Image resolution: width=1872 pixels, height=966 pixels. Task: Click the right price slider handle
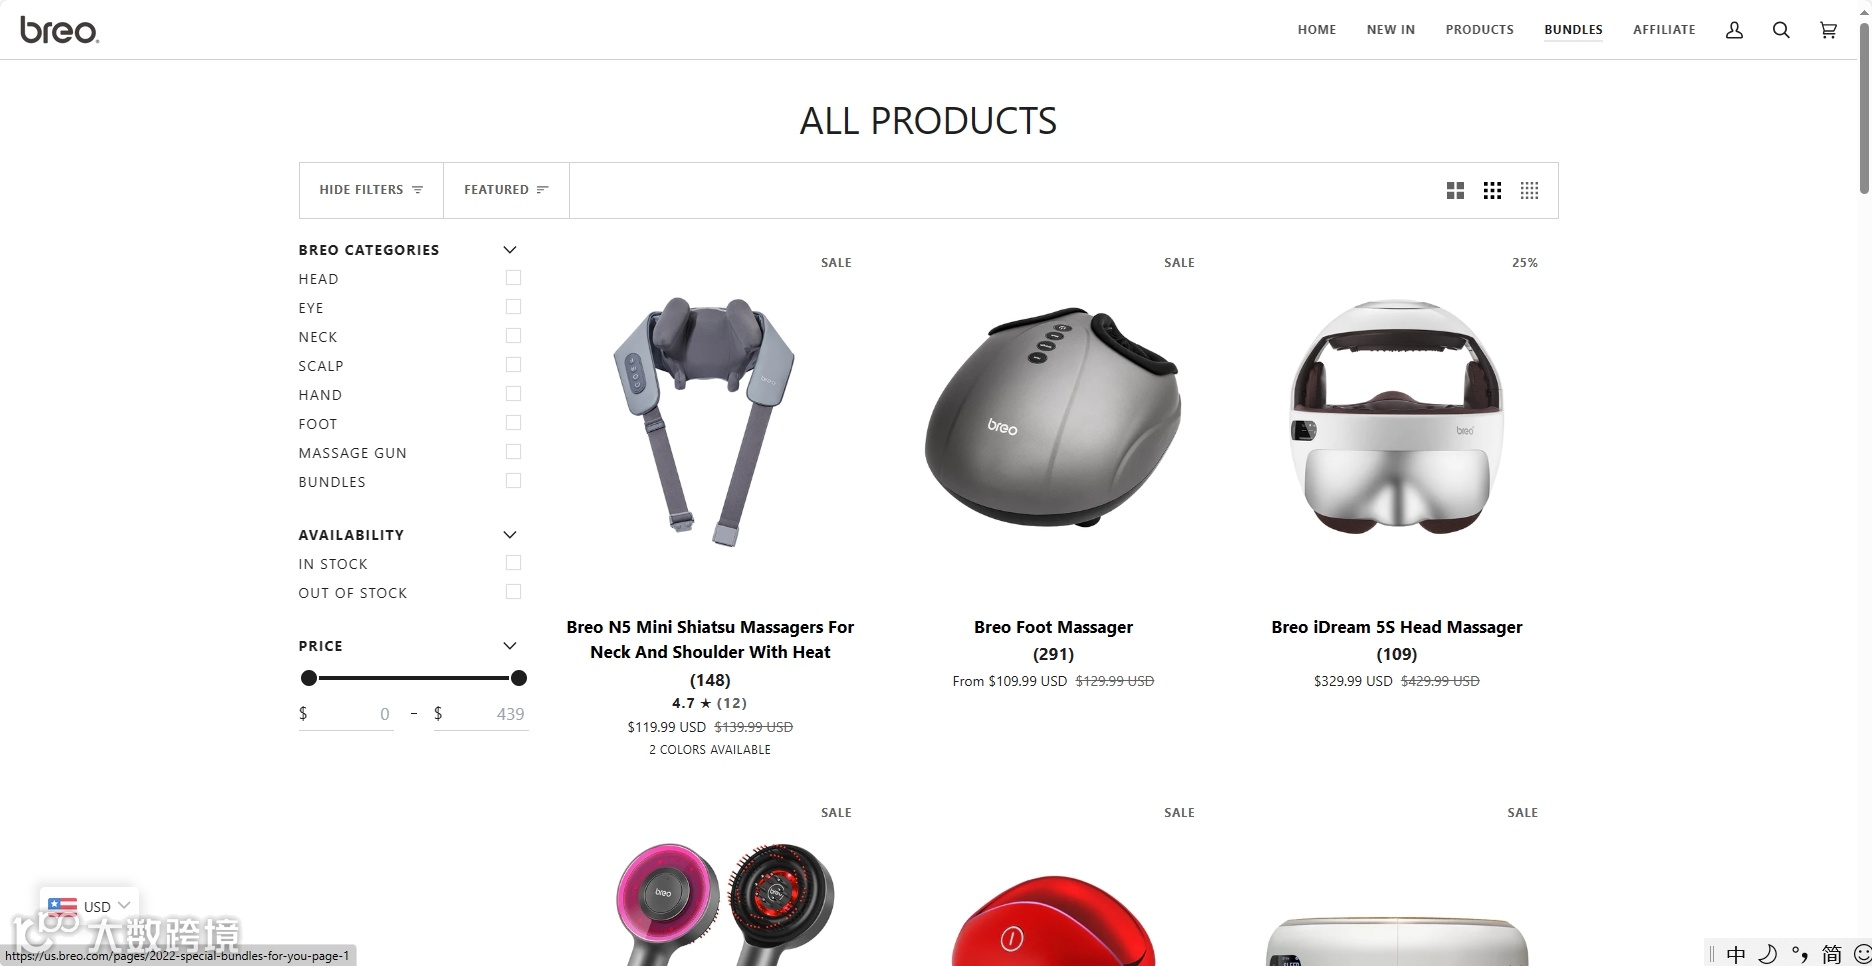pyautogui.click(x=519, y=678)
